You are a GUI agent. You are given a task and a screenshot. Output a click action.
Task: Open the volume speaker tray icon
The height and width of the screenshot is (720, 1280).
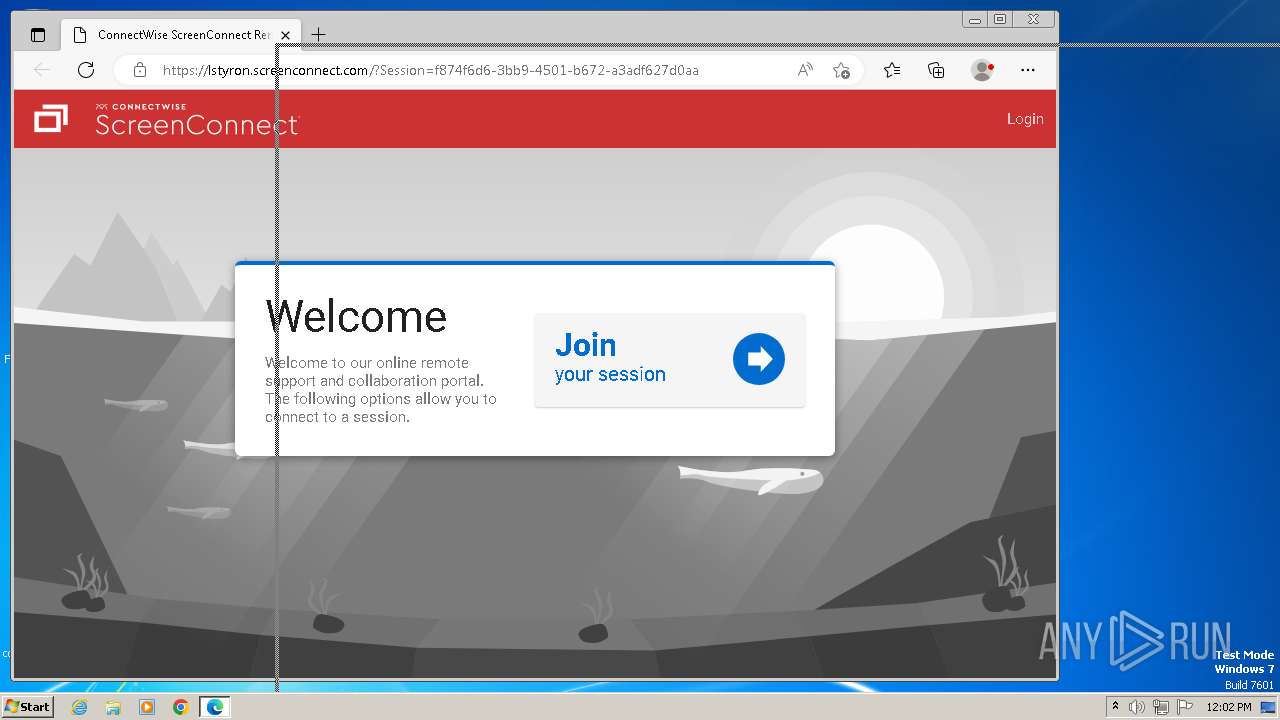[x=1137, y=707]
